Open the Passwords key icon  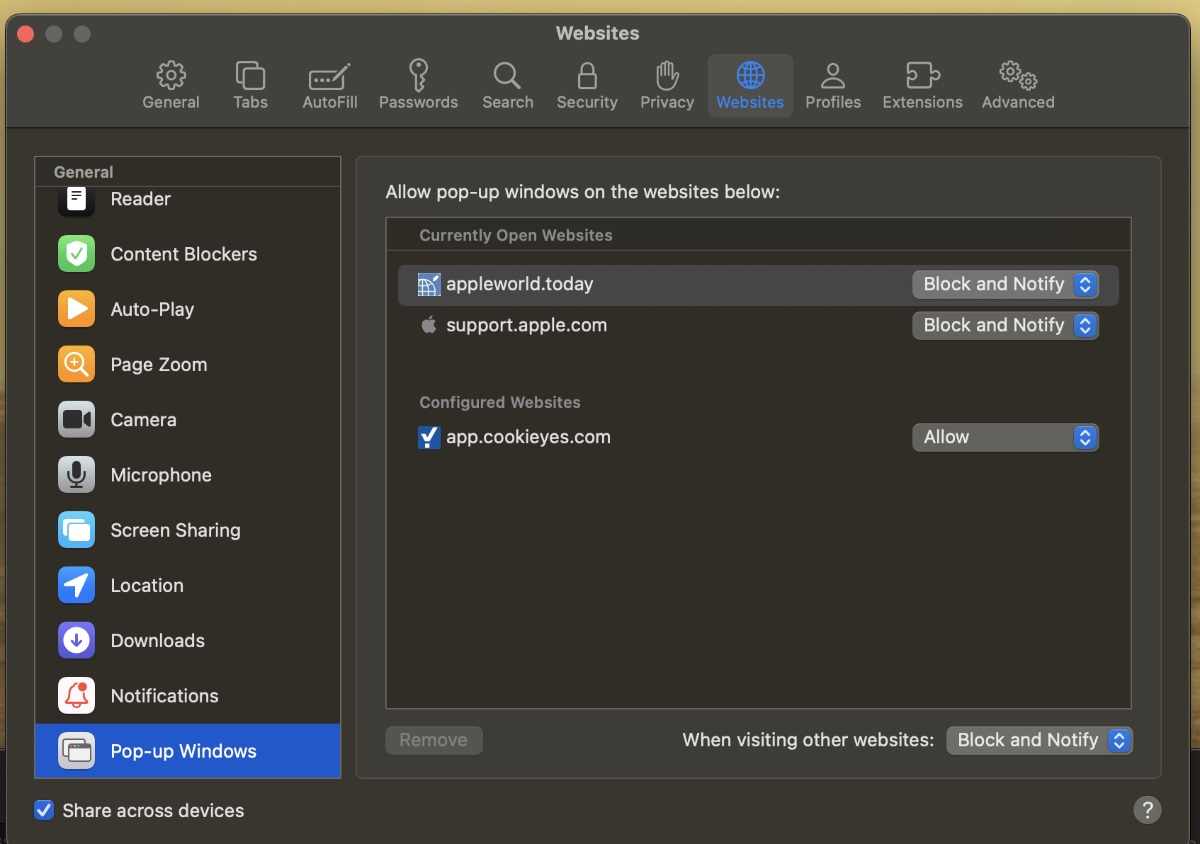tap(418, 75)
